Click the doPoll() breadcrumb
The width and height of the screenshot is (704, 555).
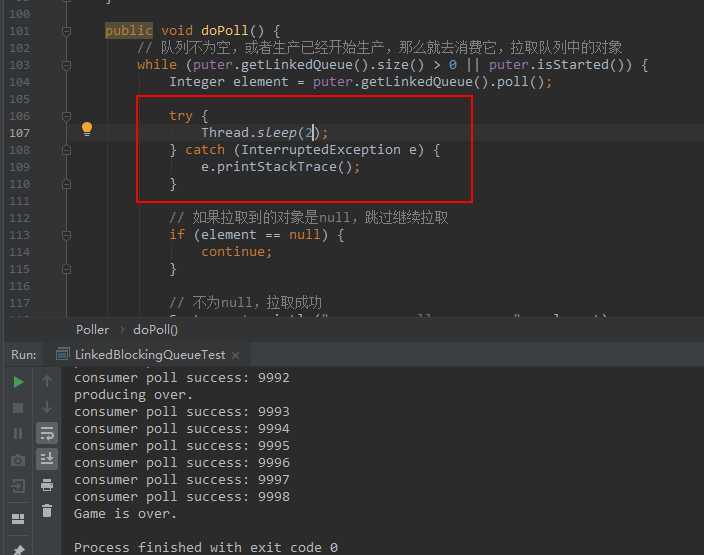[x=155, y=330]
